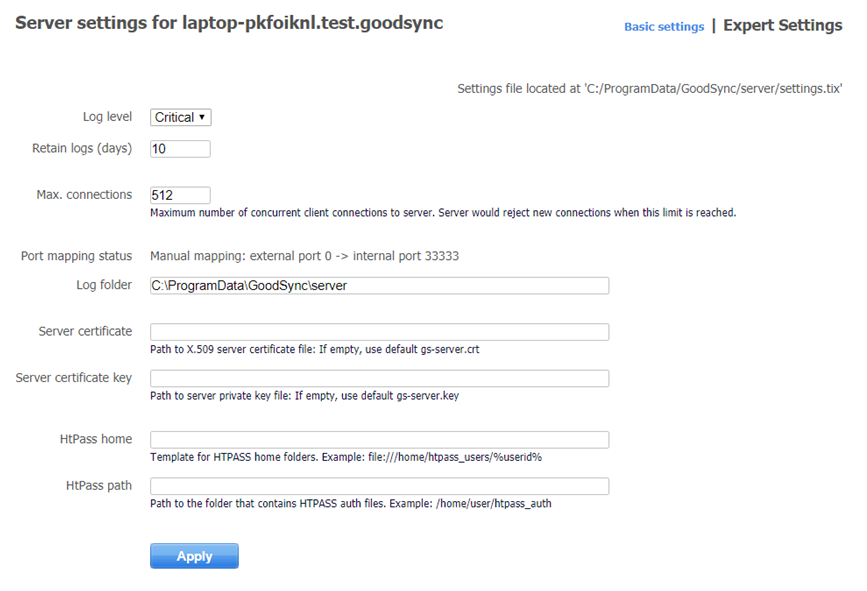867x591 pixels.
Task: Select the Log folder path field
Action: click(x=379, y=286)
